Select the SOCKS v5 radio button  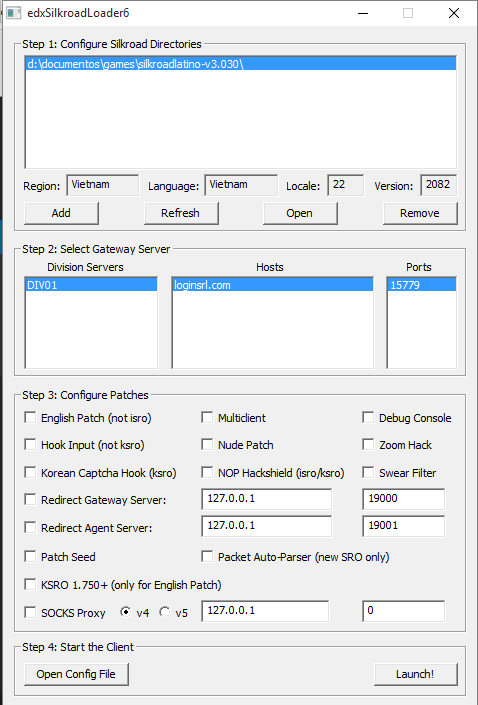(165, 612)
